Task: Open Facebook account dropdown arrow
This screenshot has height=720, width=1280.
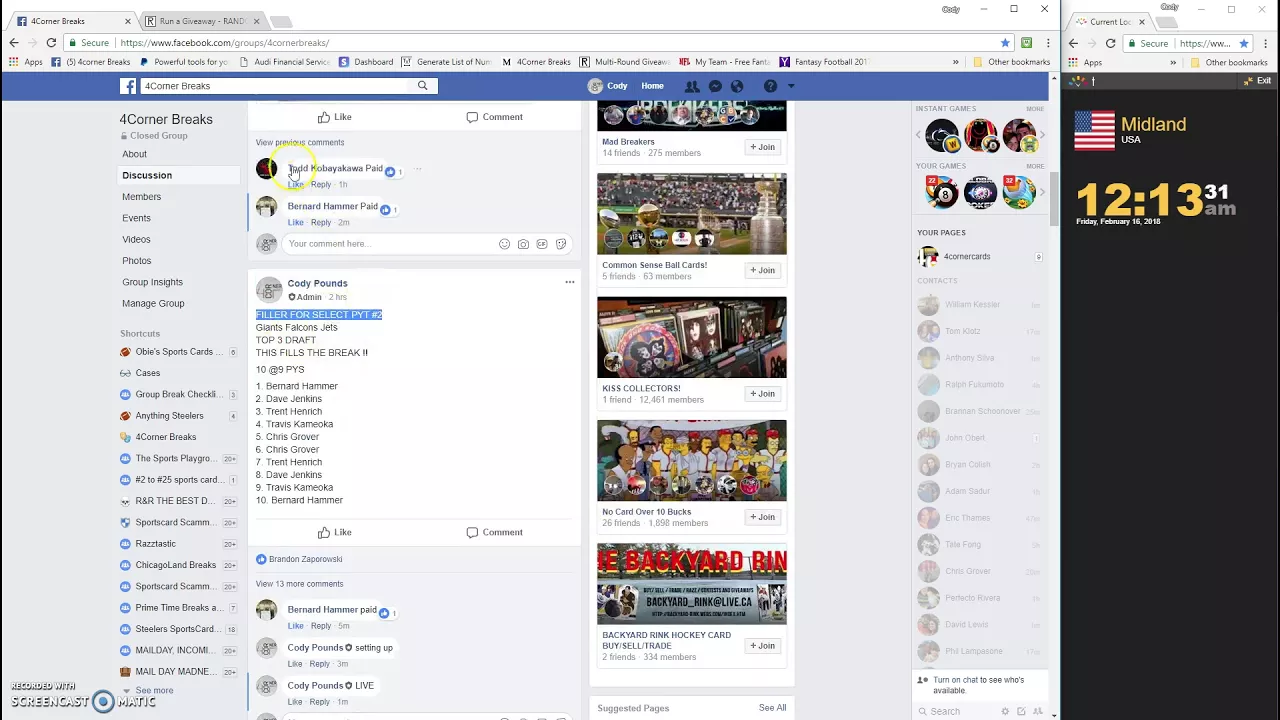Action: (x=791, y=86)
